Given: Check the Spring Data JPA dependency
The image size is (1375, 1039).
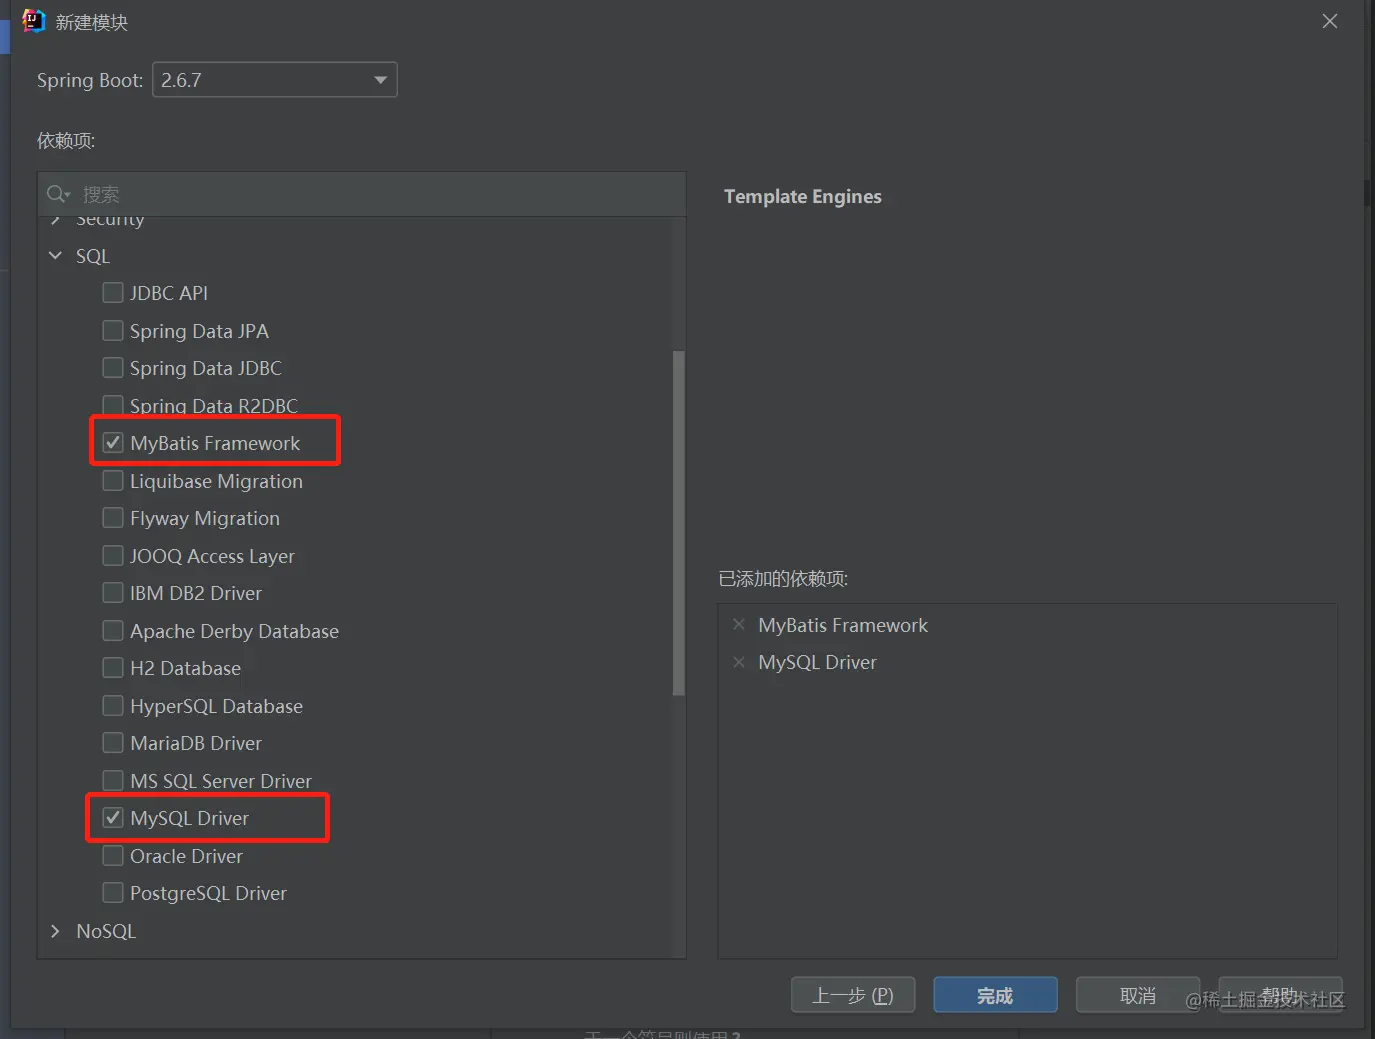Looking at the screenshot, I should point(113,331).
